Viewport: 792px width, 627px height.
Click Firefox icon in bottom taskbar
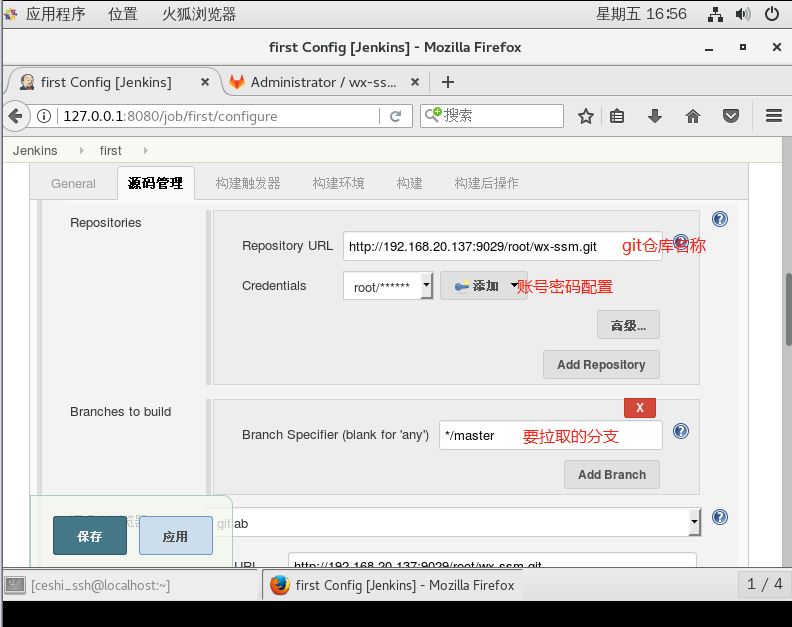pos(280,585)
